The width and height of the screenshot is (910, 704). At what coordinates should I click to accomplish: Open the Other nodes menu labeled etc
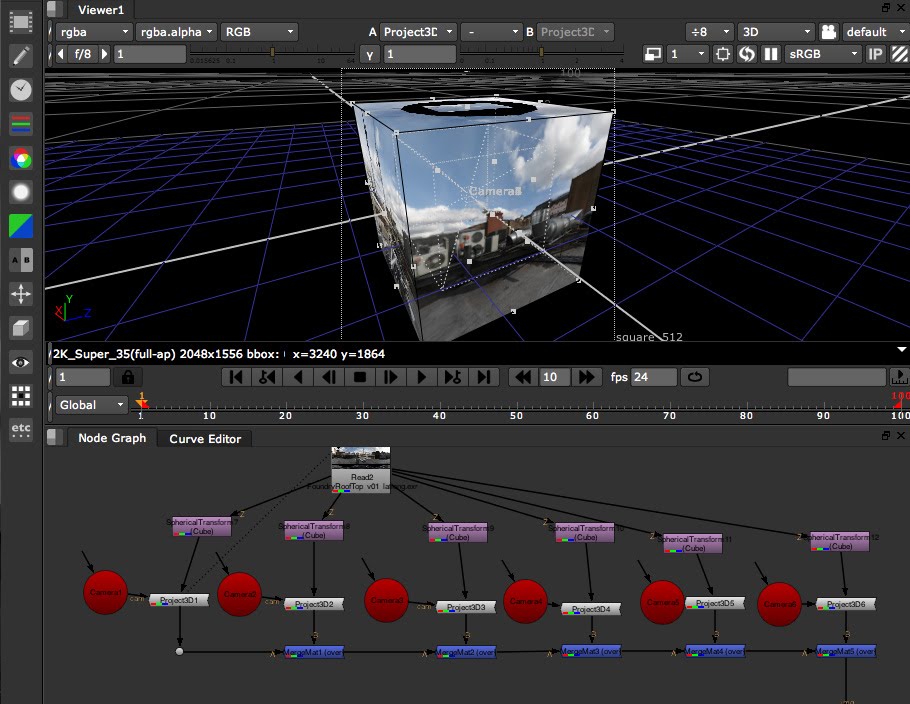coord(21,430)
